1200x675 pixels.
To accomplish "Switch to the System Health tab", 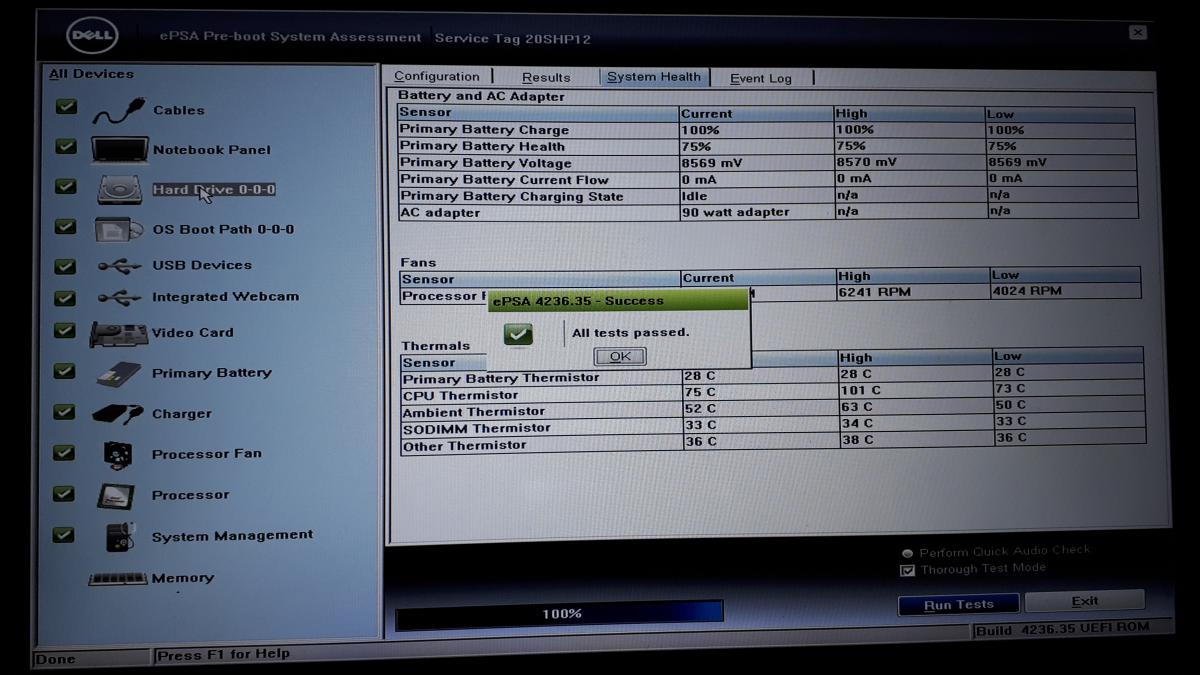I will coord(654,77).
